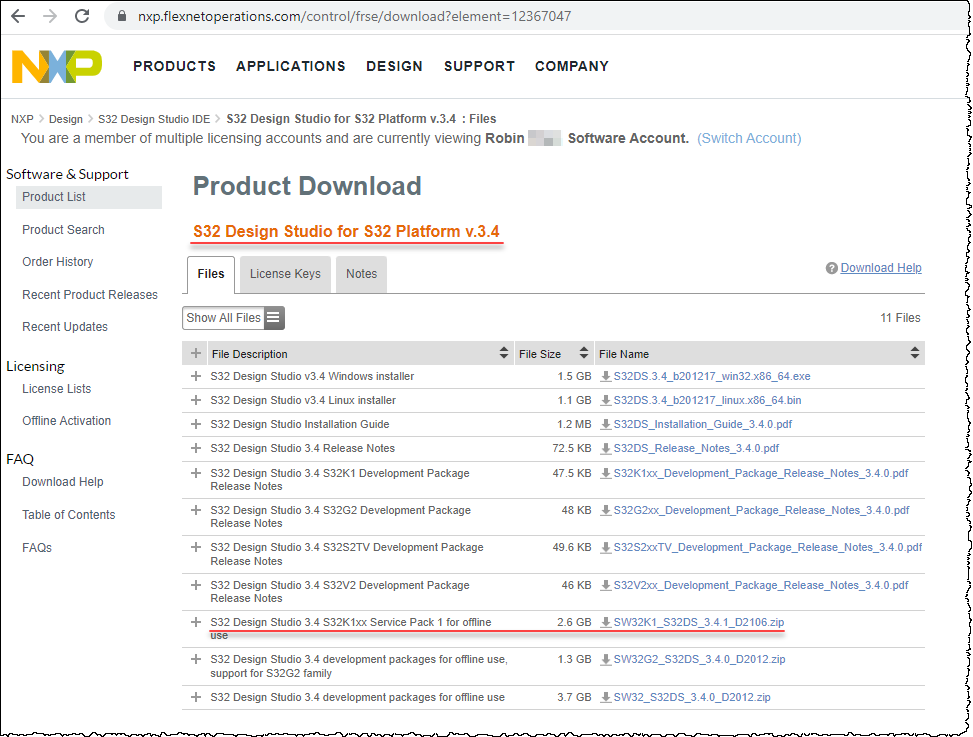Click download icon for S32S2xxTV Release Notes pdf

coord(606,548)
